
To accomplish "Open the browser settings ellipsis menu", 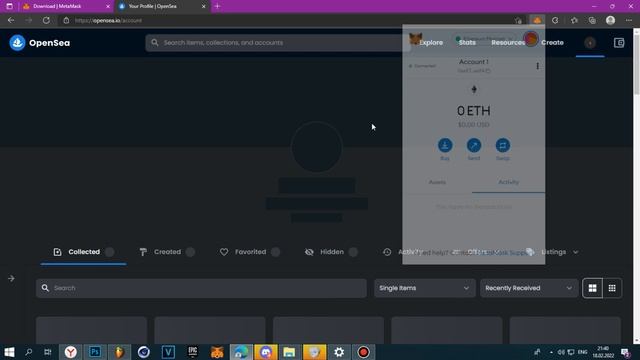I will click(629, 20).
